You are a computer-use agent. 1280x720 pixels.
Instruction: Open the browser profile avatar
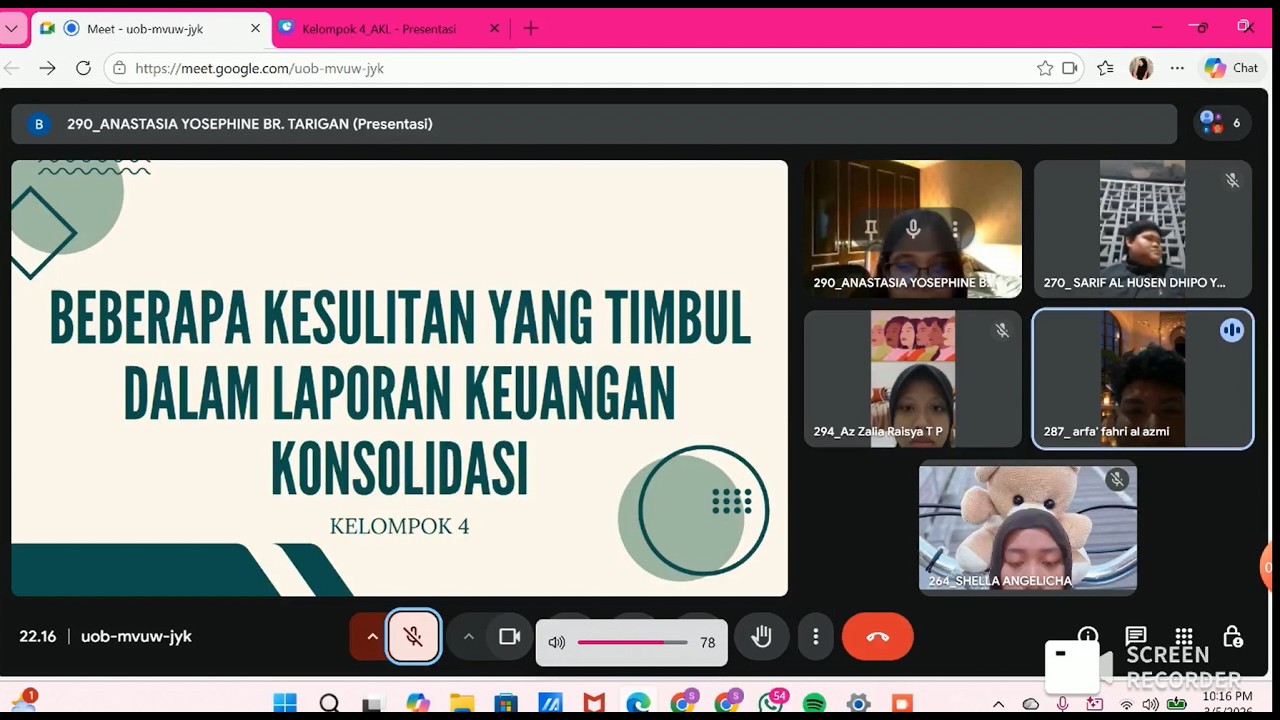click(1141, 68)
